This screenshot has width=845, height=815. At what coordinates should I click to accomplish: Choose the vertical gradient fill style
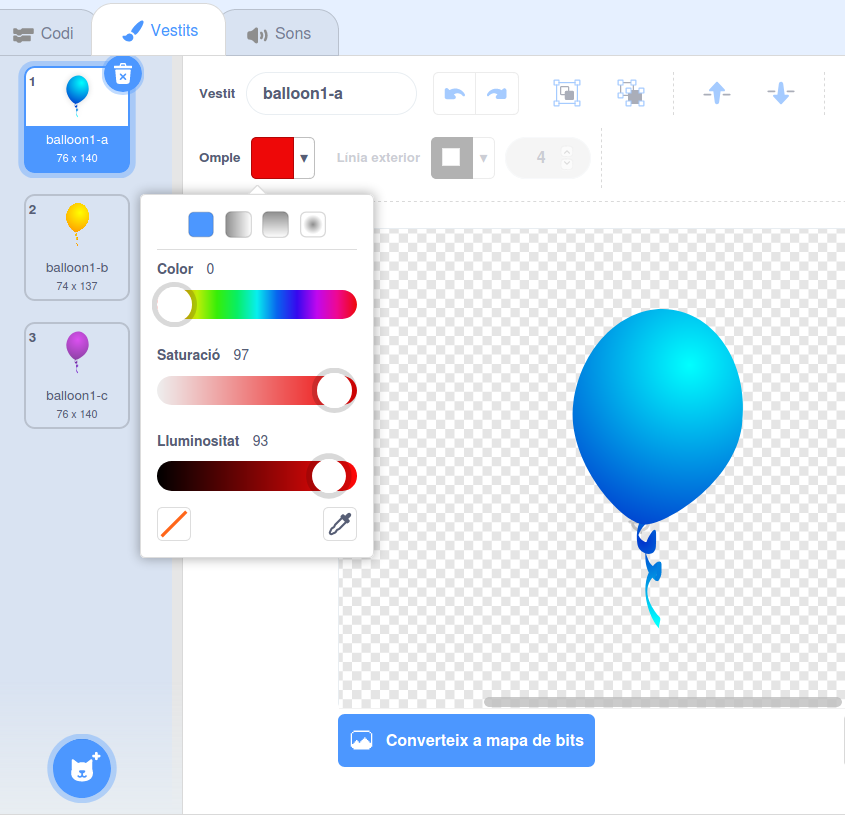275,224
